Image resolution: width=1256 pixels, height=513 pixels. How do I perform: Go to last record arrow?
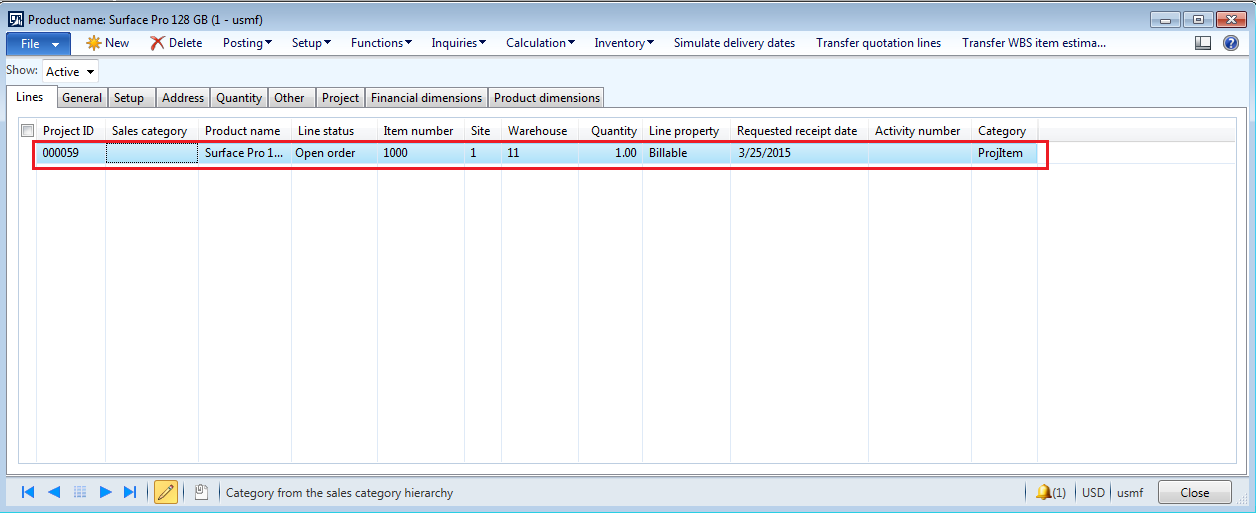(130, 492)
